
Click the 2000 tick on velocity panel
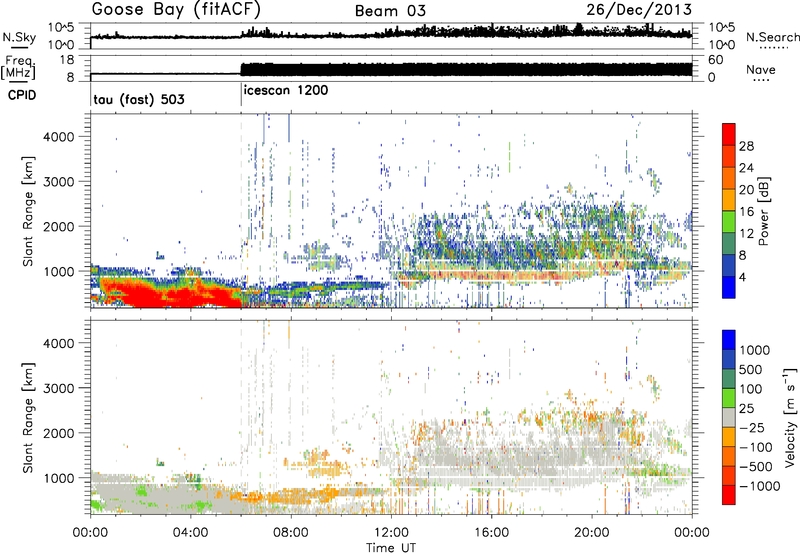point(58,433)
